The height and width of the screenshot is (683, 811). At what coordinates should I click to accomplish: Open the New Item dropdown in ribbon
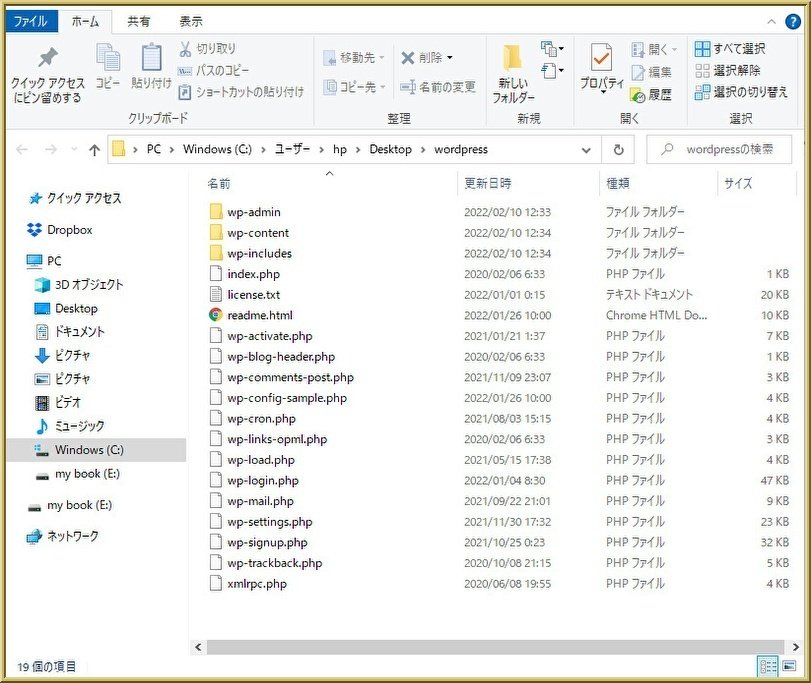pyautogui.click(x=552, y=49)
